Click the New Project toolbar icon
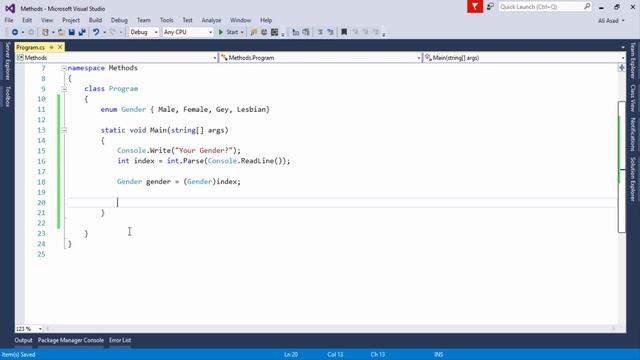640x360 pixels. (45, 32)
